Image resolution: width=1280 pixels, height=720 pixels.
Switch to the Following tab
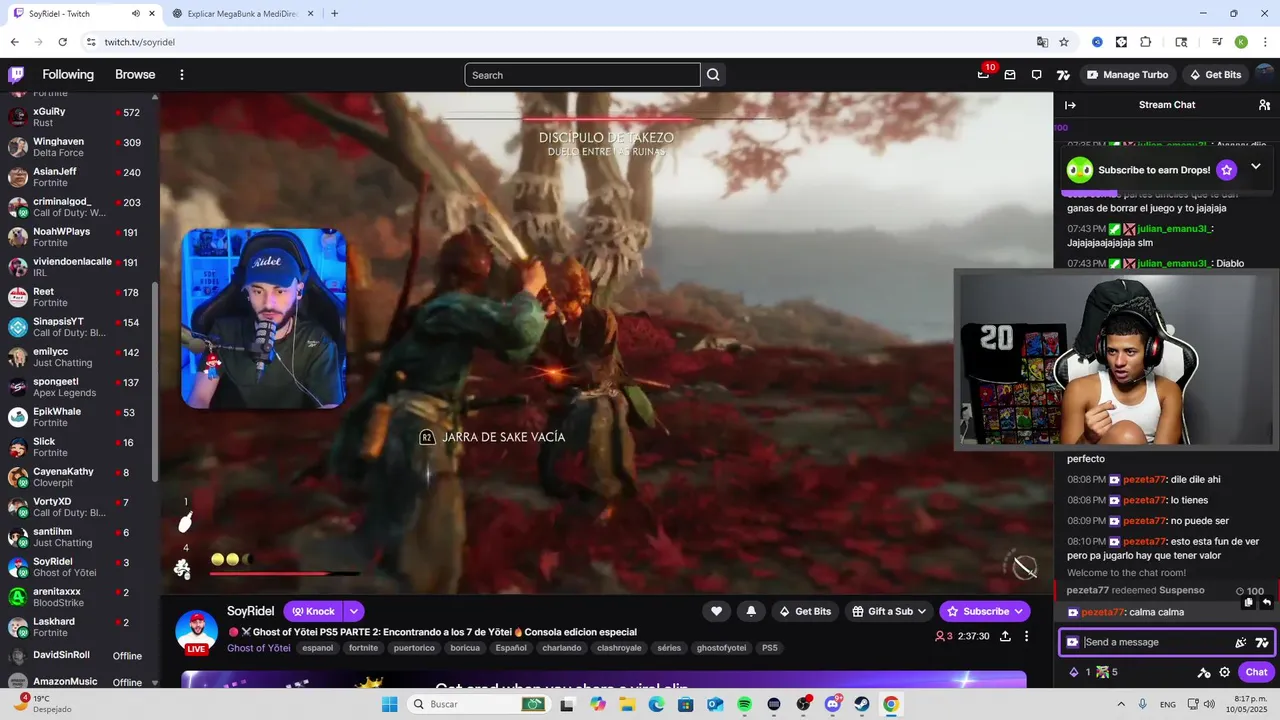(x=68, y=75)
